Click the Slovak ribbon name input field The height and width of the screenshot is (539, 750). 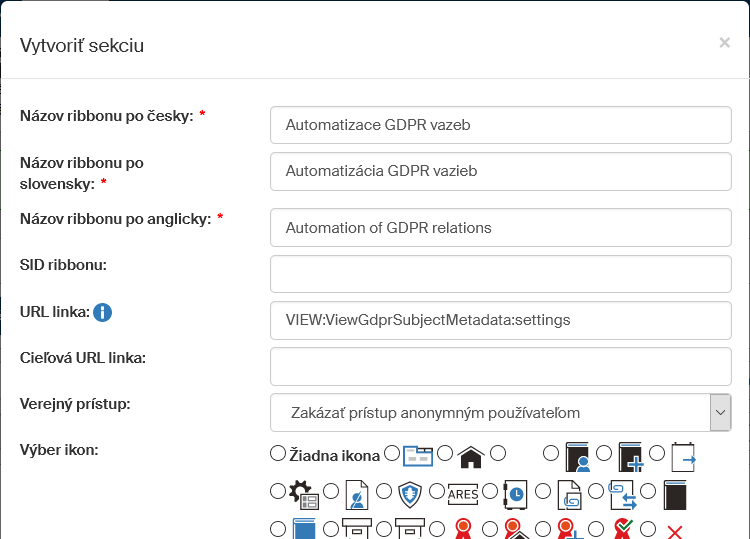coord(500,171)
